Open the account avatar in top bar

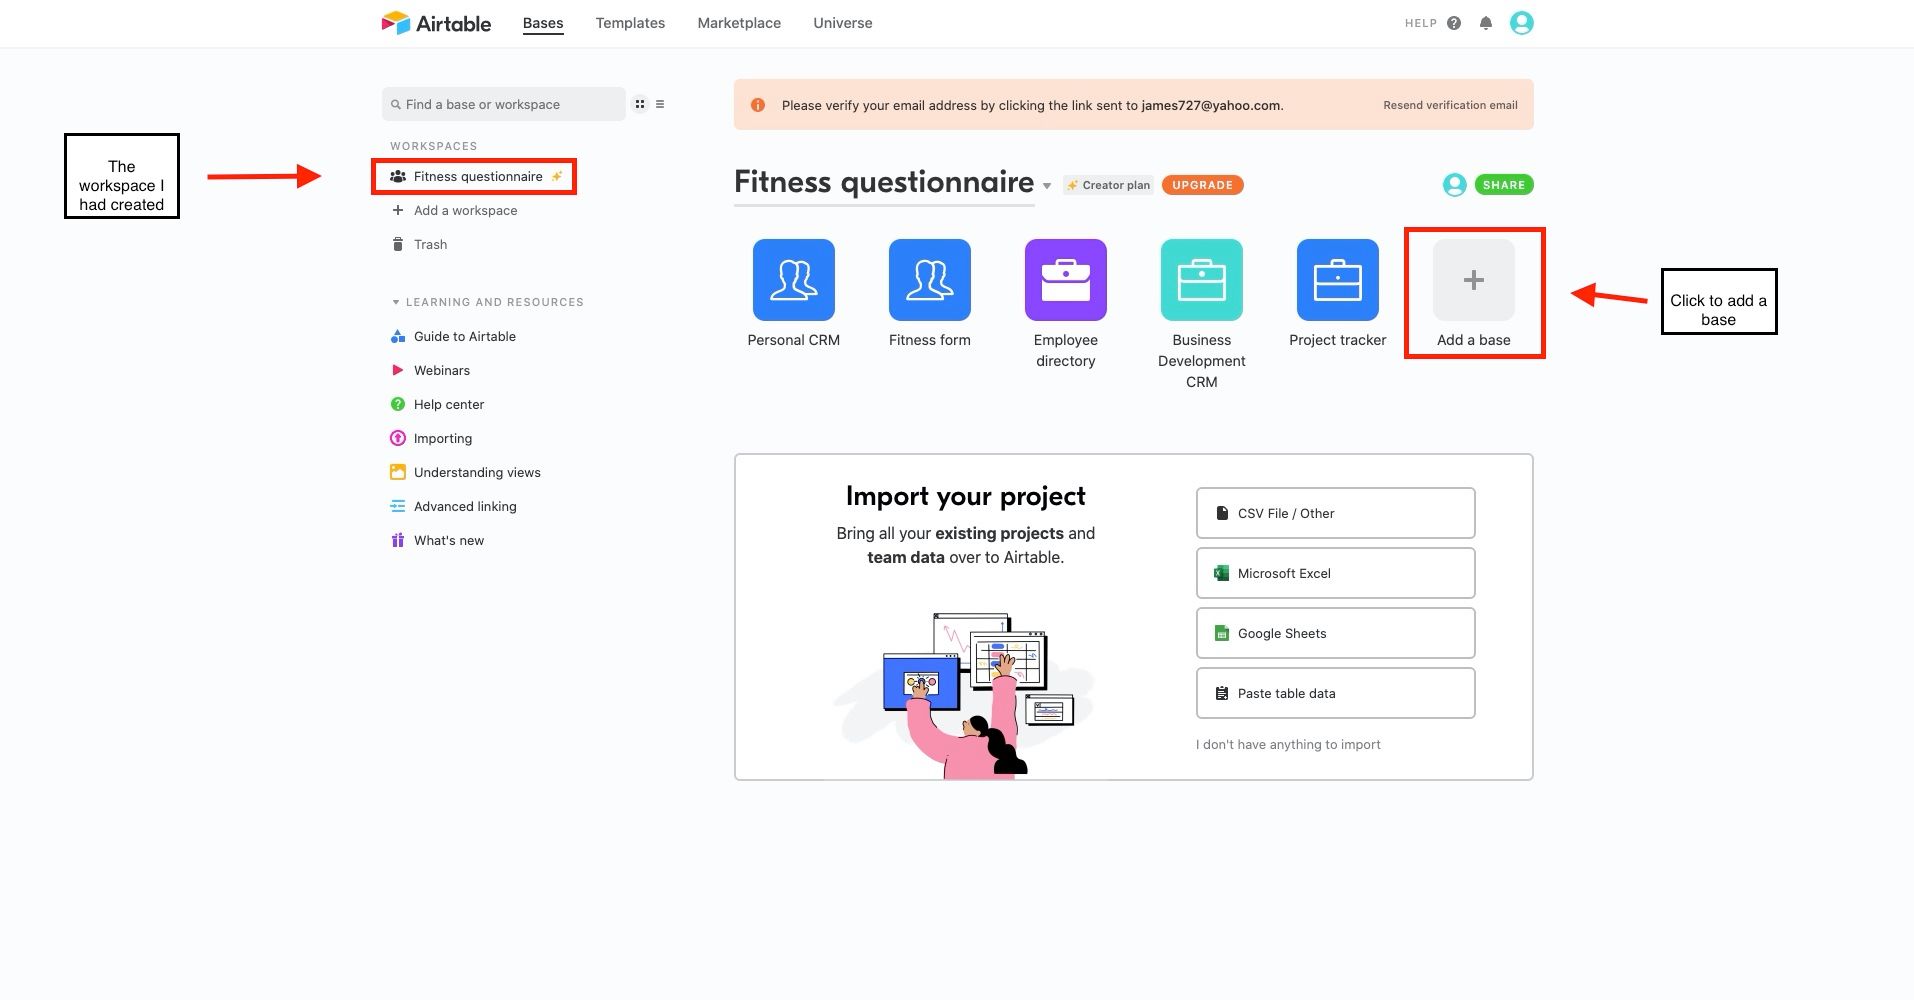coord(1522,23)
